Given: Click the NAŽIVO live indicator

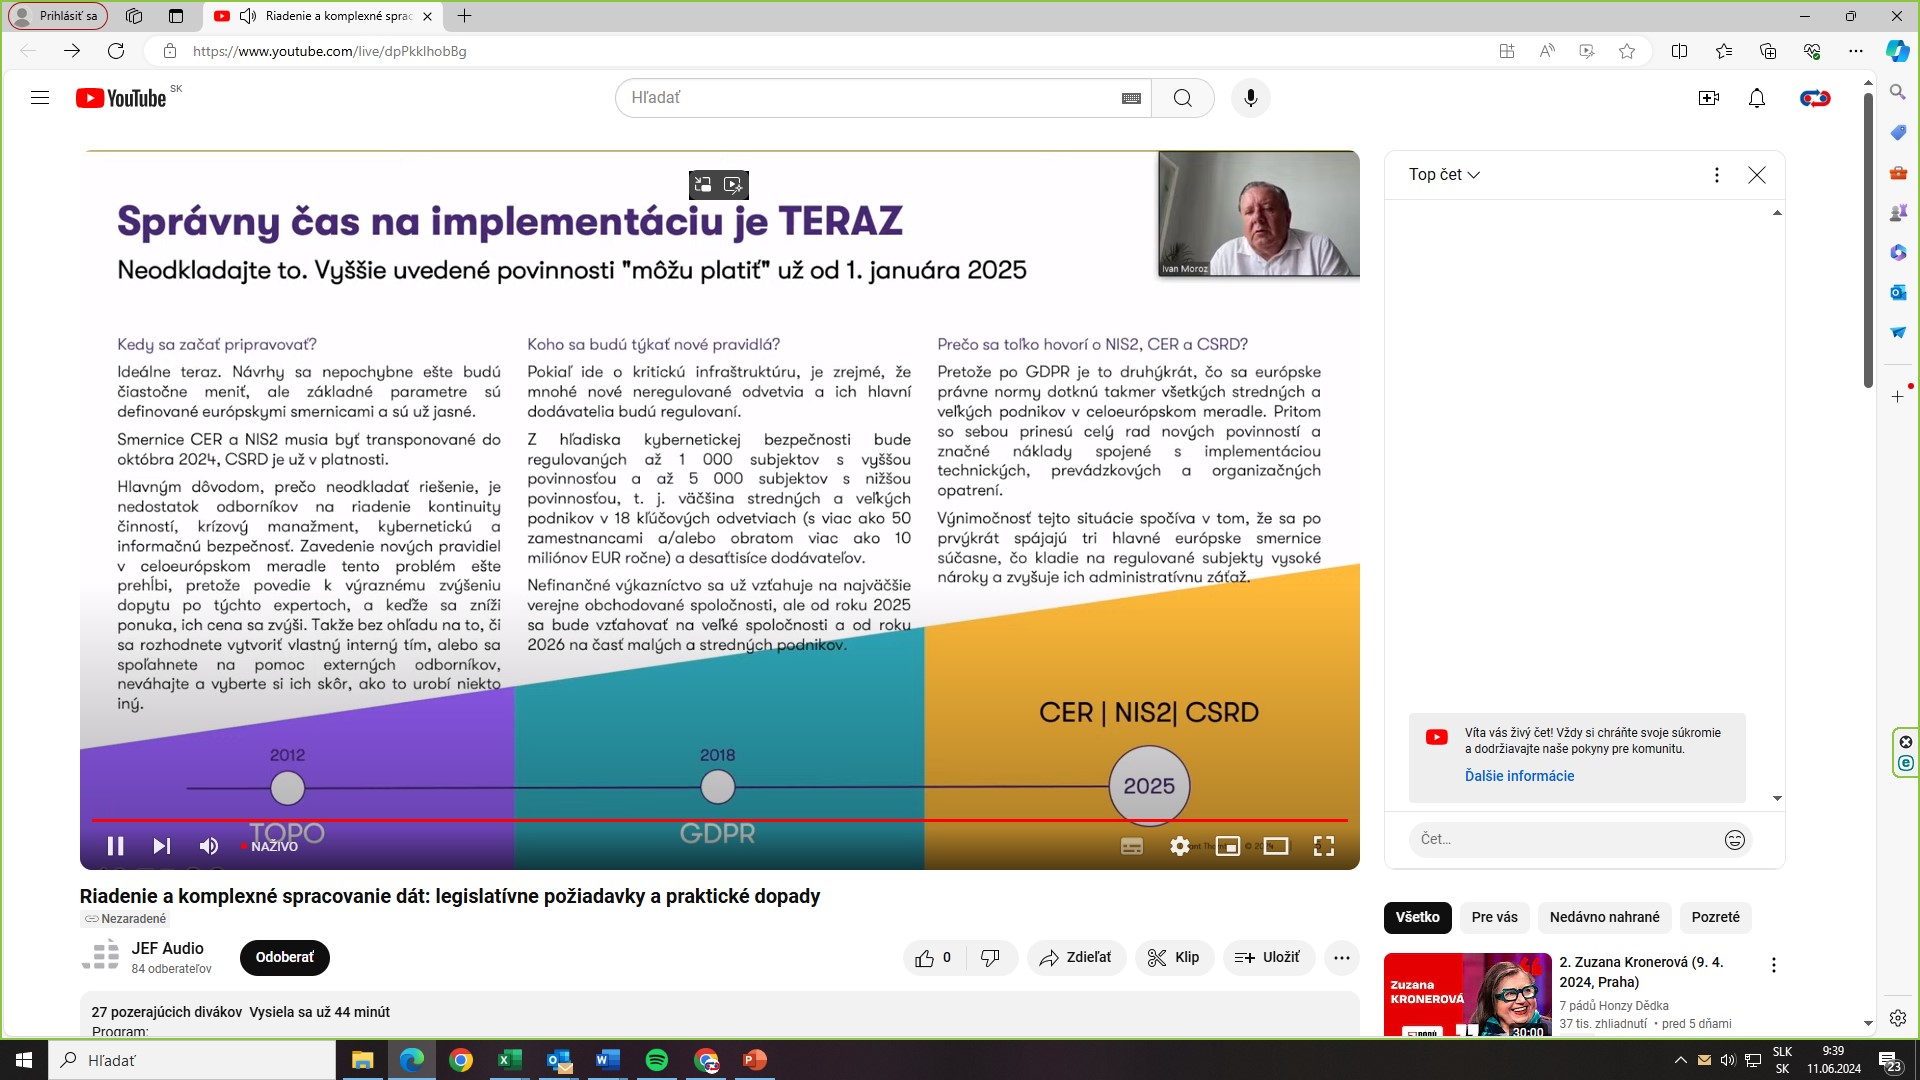Looking at the screenshot, I should [270, 846].
